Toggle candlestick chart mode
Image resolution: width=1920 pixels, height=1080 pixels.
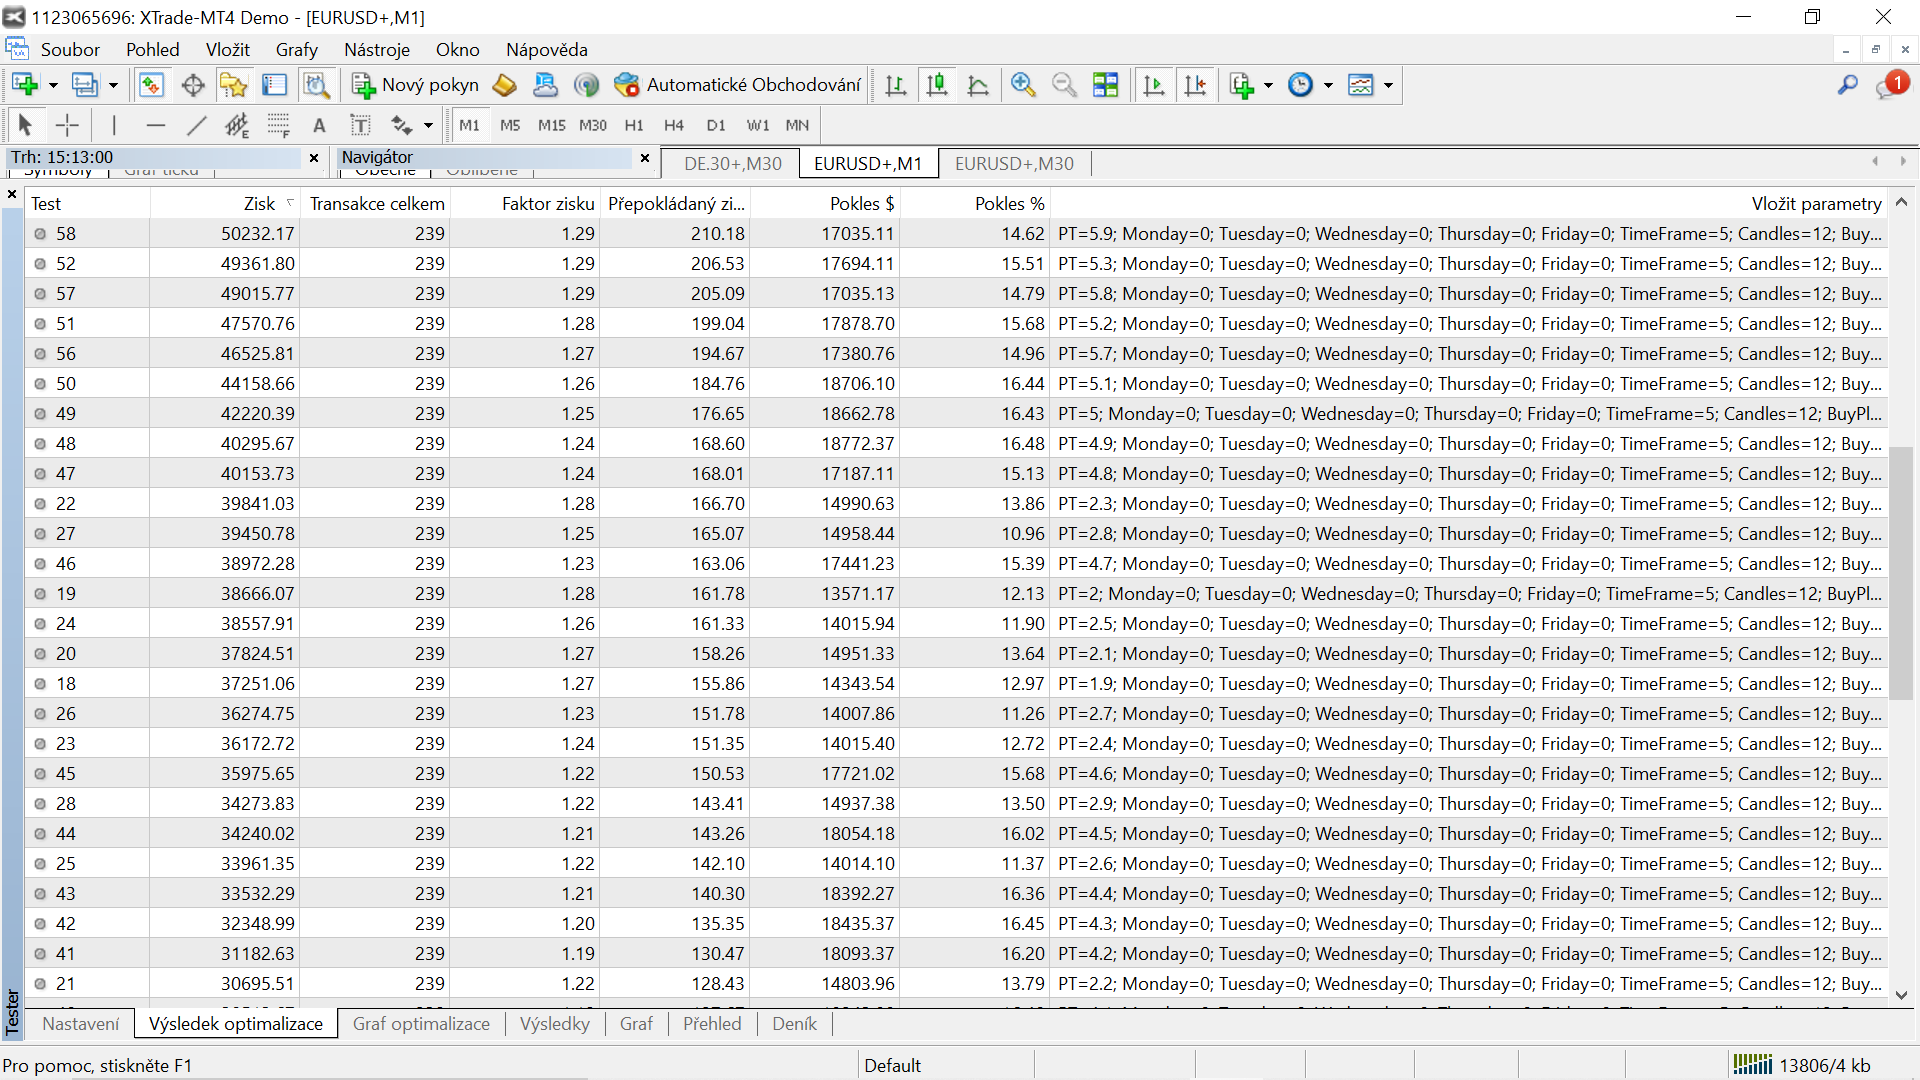pos(937,85)
